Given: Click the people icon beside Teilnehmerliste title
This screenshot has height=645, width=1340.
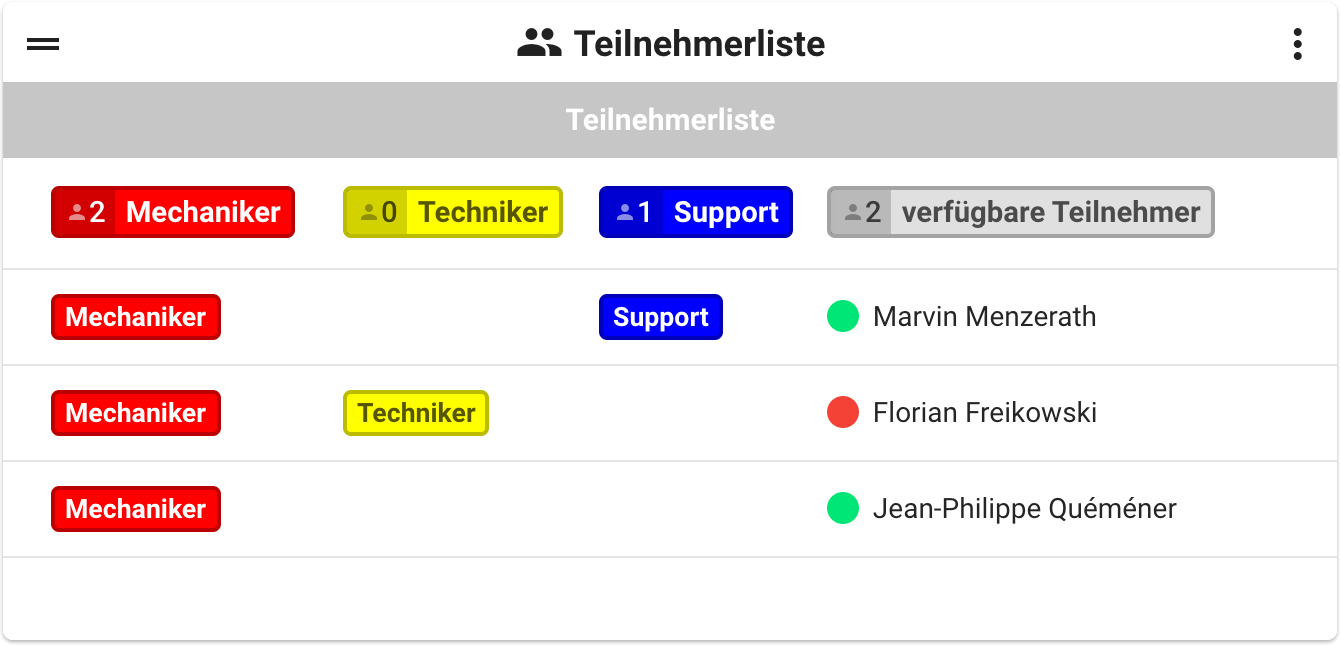Looking at the screenshot, I should point(539,44).
